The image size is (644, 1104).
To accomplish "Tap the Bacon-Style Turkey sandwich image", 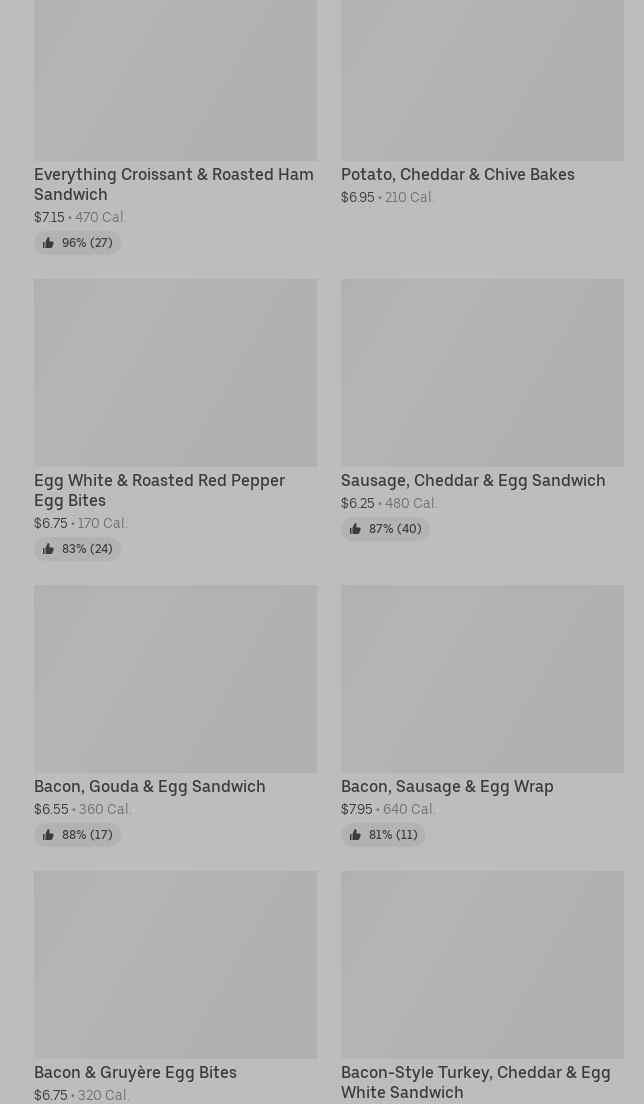I will click(x=482, y=964).
